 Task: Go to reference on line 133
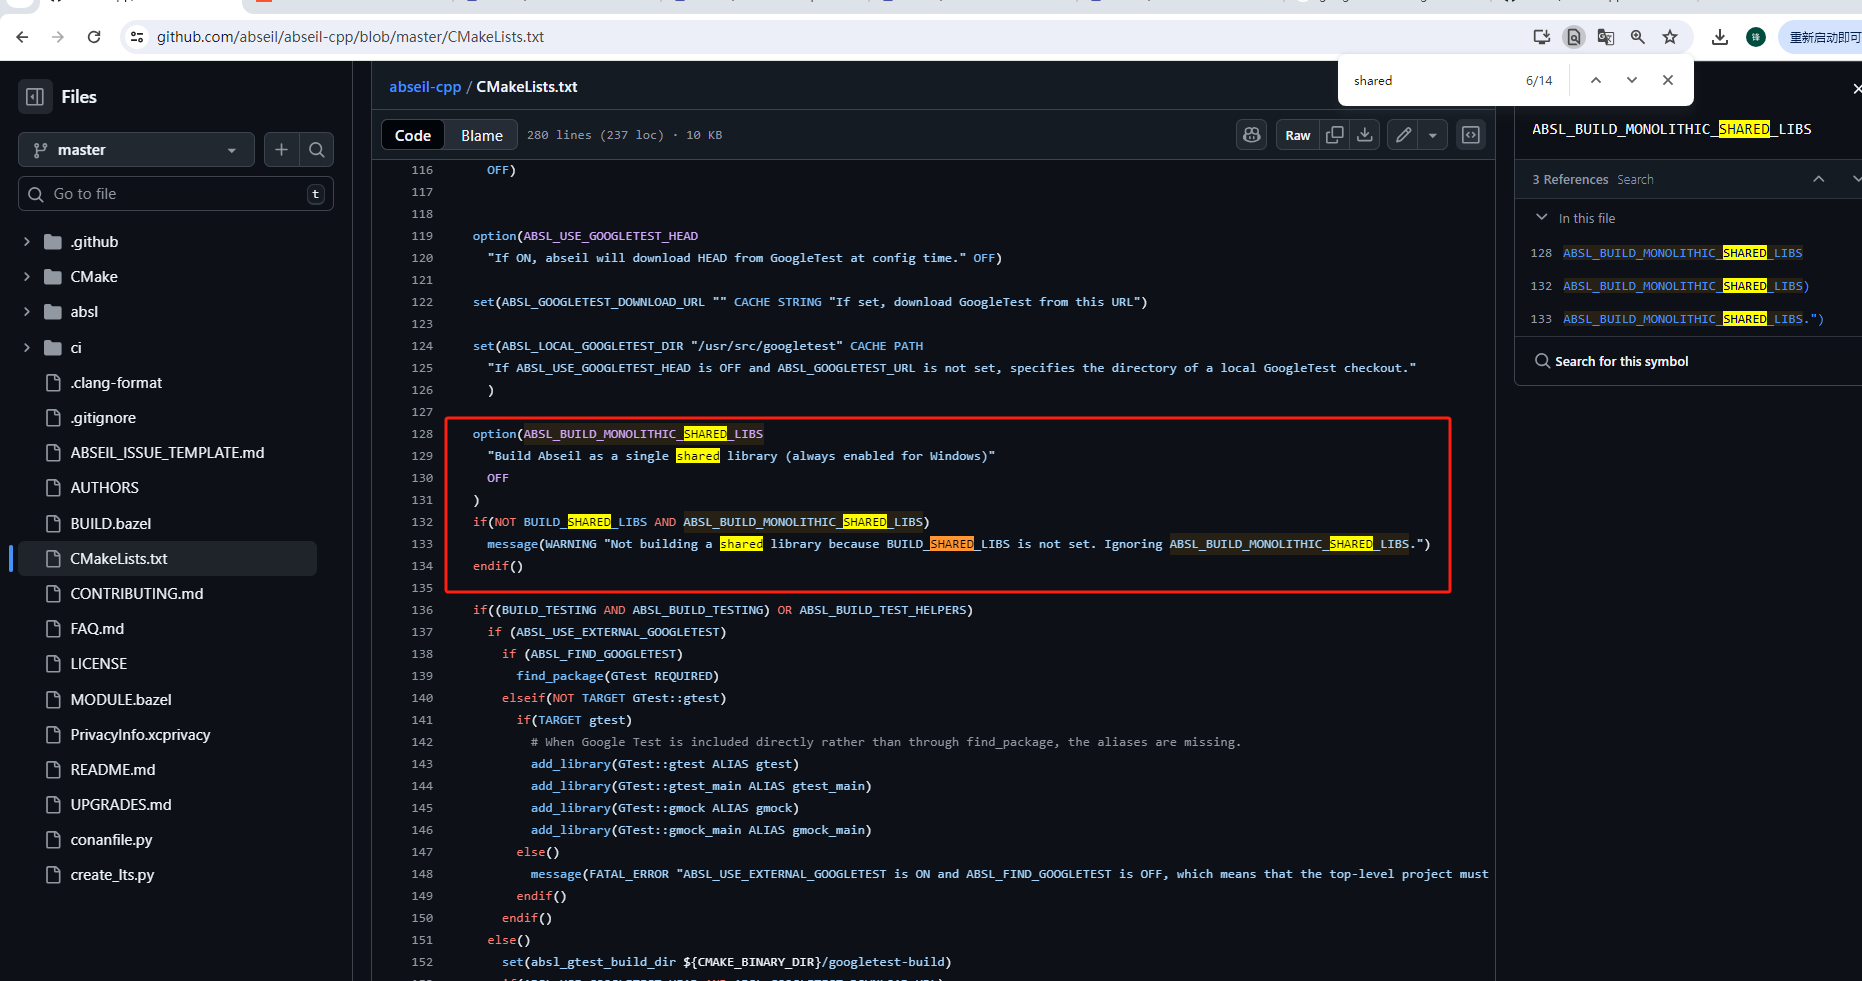[x=1693, y=319]
